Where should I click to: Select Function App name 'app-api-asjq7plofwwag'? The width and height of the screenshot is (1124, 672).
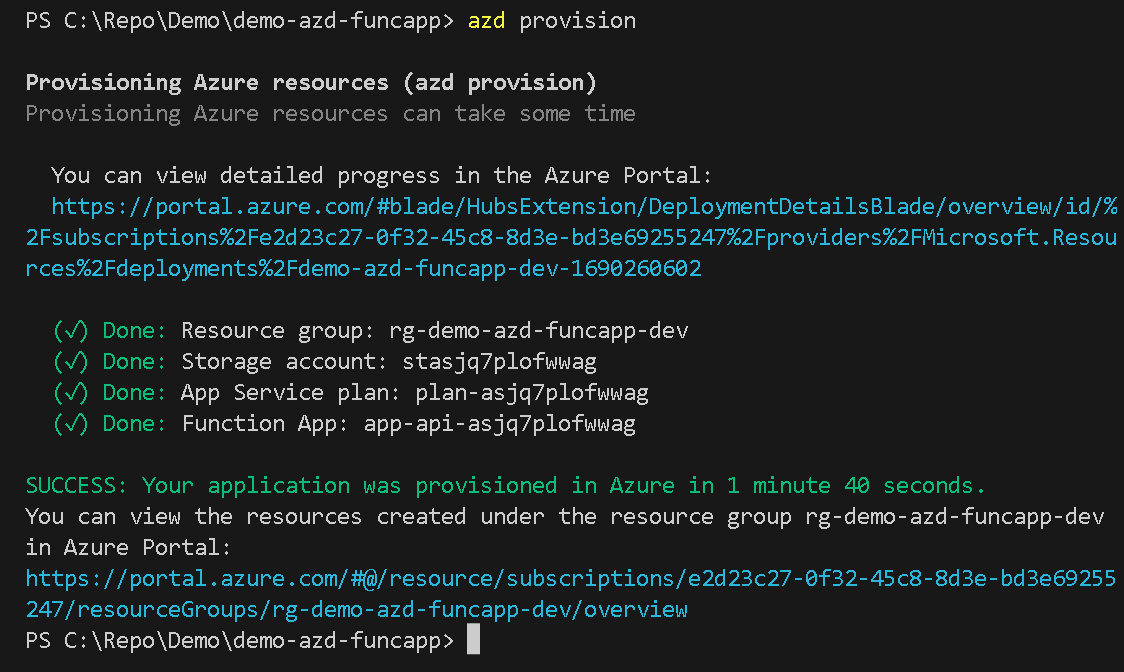click(500, 425)
